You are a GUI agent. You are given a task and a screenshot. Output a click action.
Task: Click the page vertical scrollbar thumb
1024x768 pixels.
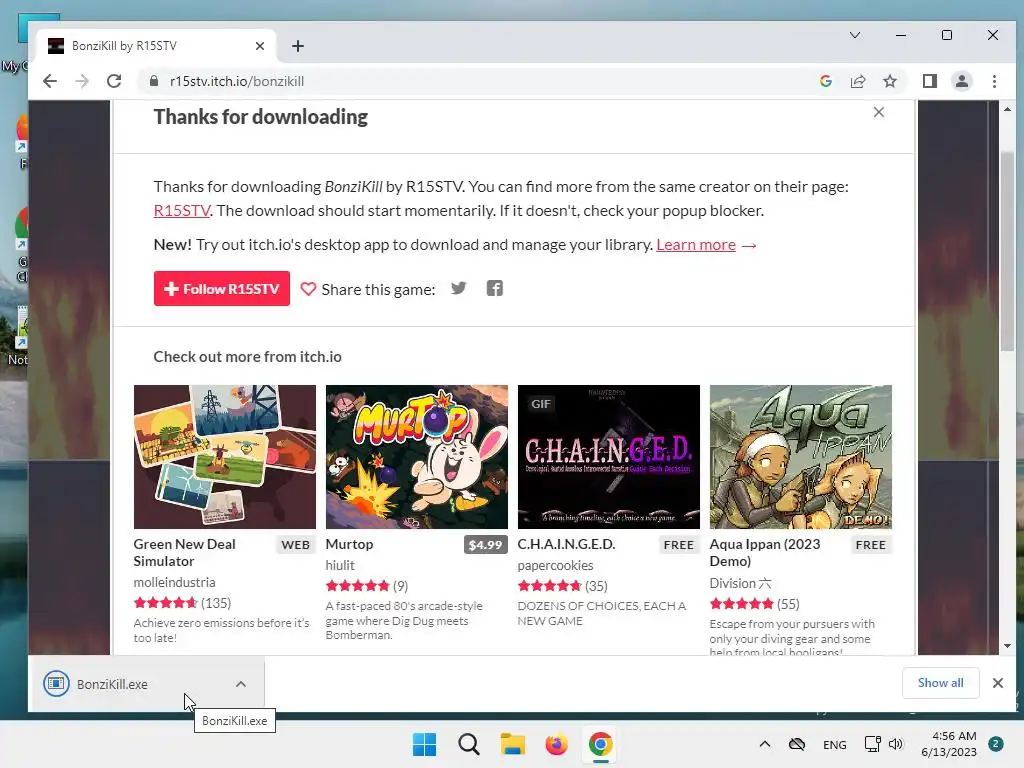pyautogui.click(x=1007, y=251)
